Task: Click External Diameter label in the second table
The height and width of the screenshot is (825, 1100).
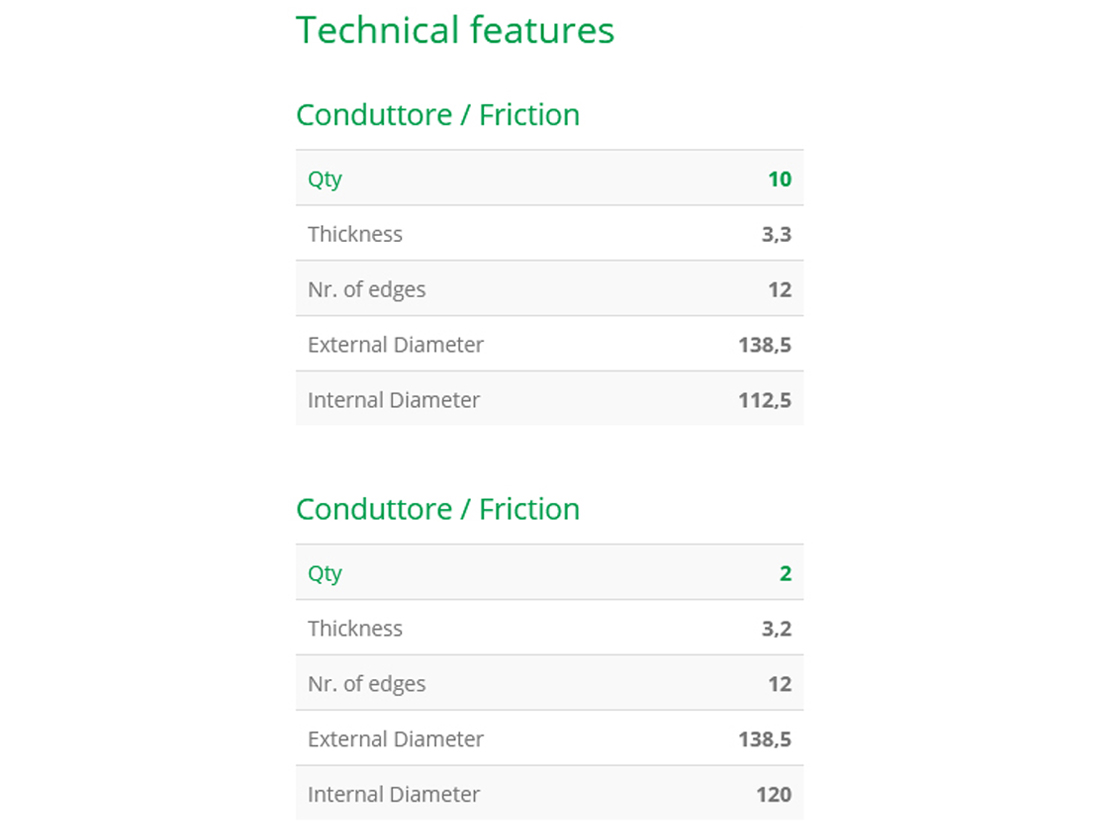Action: click(395, 738)
